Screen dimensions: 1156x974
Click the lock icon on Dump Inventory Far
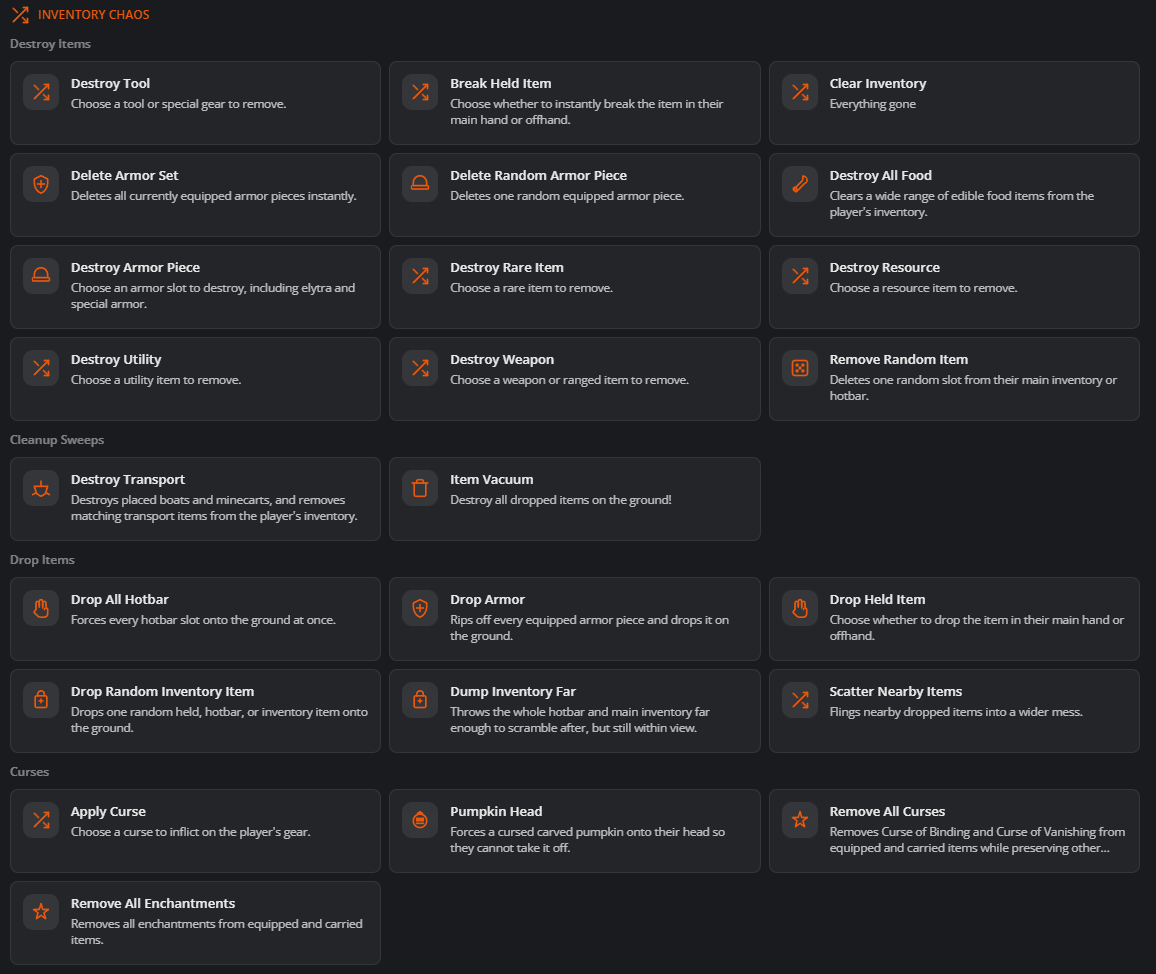[420, 700]
